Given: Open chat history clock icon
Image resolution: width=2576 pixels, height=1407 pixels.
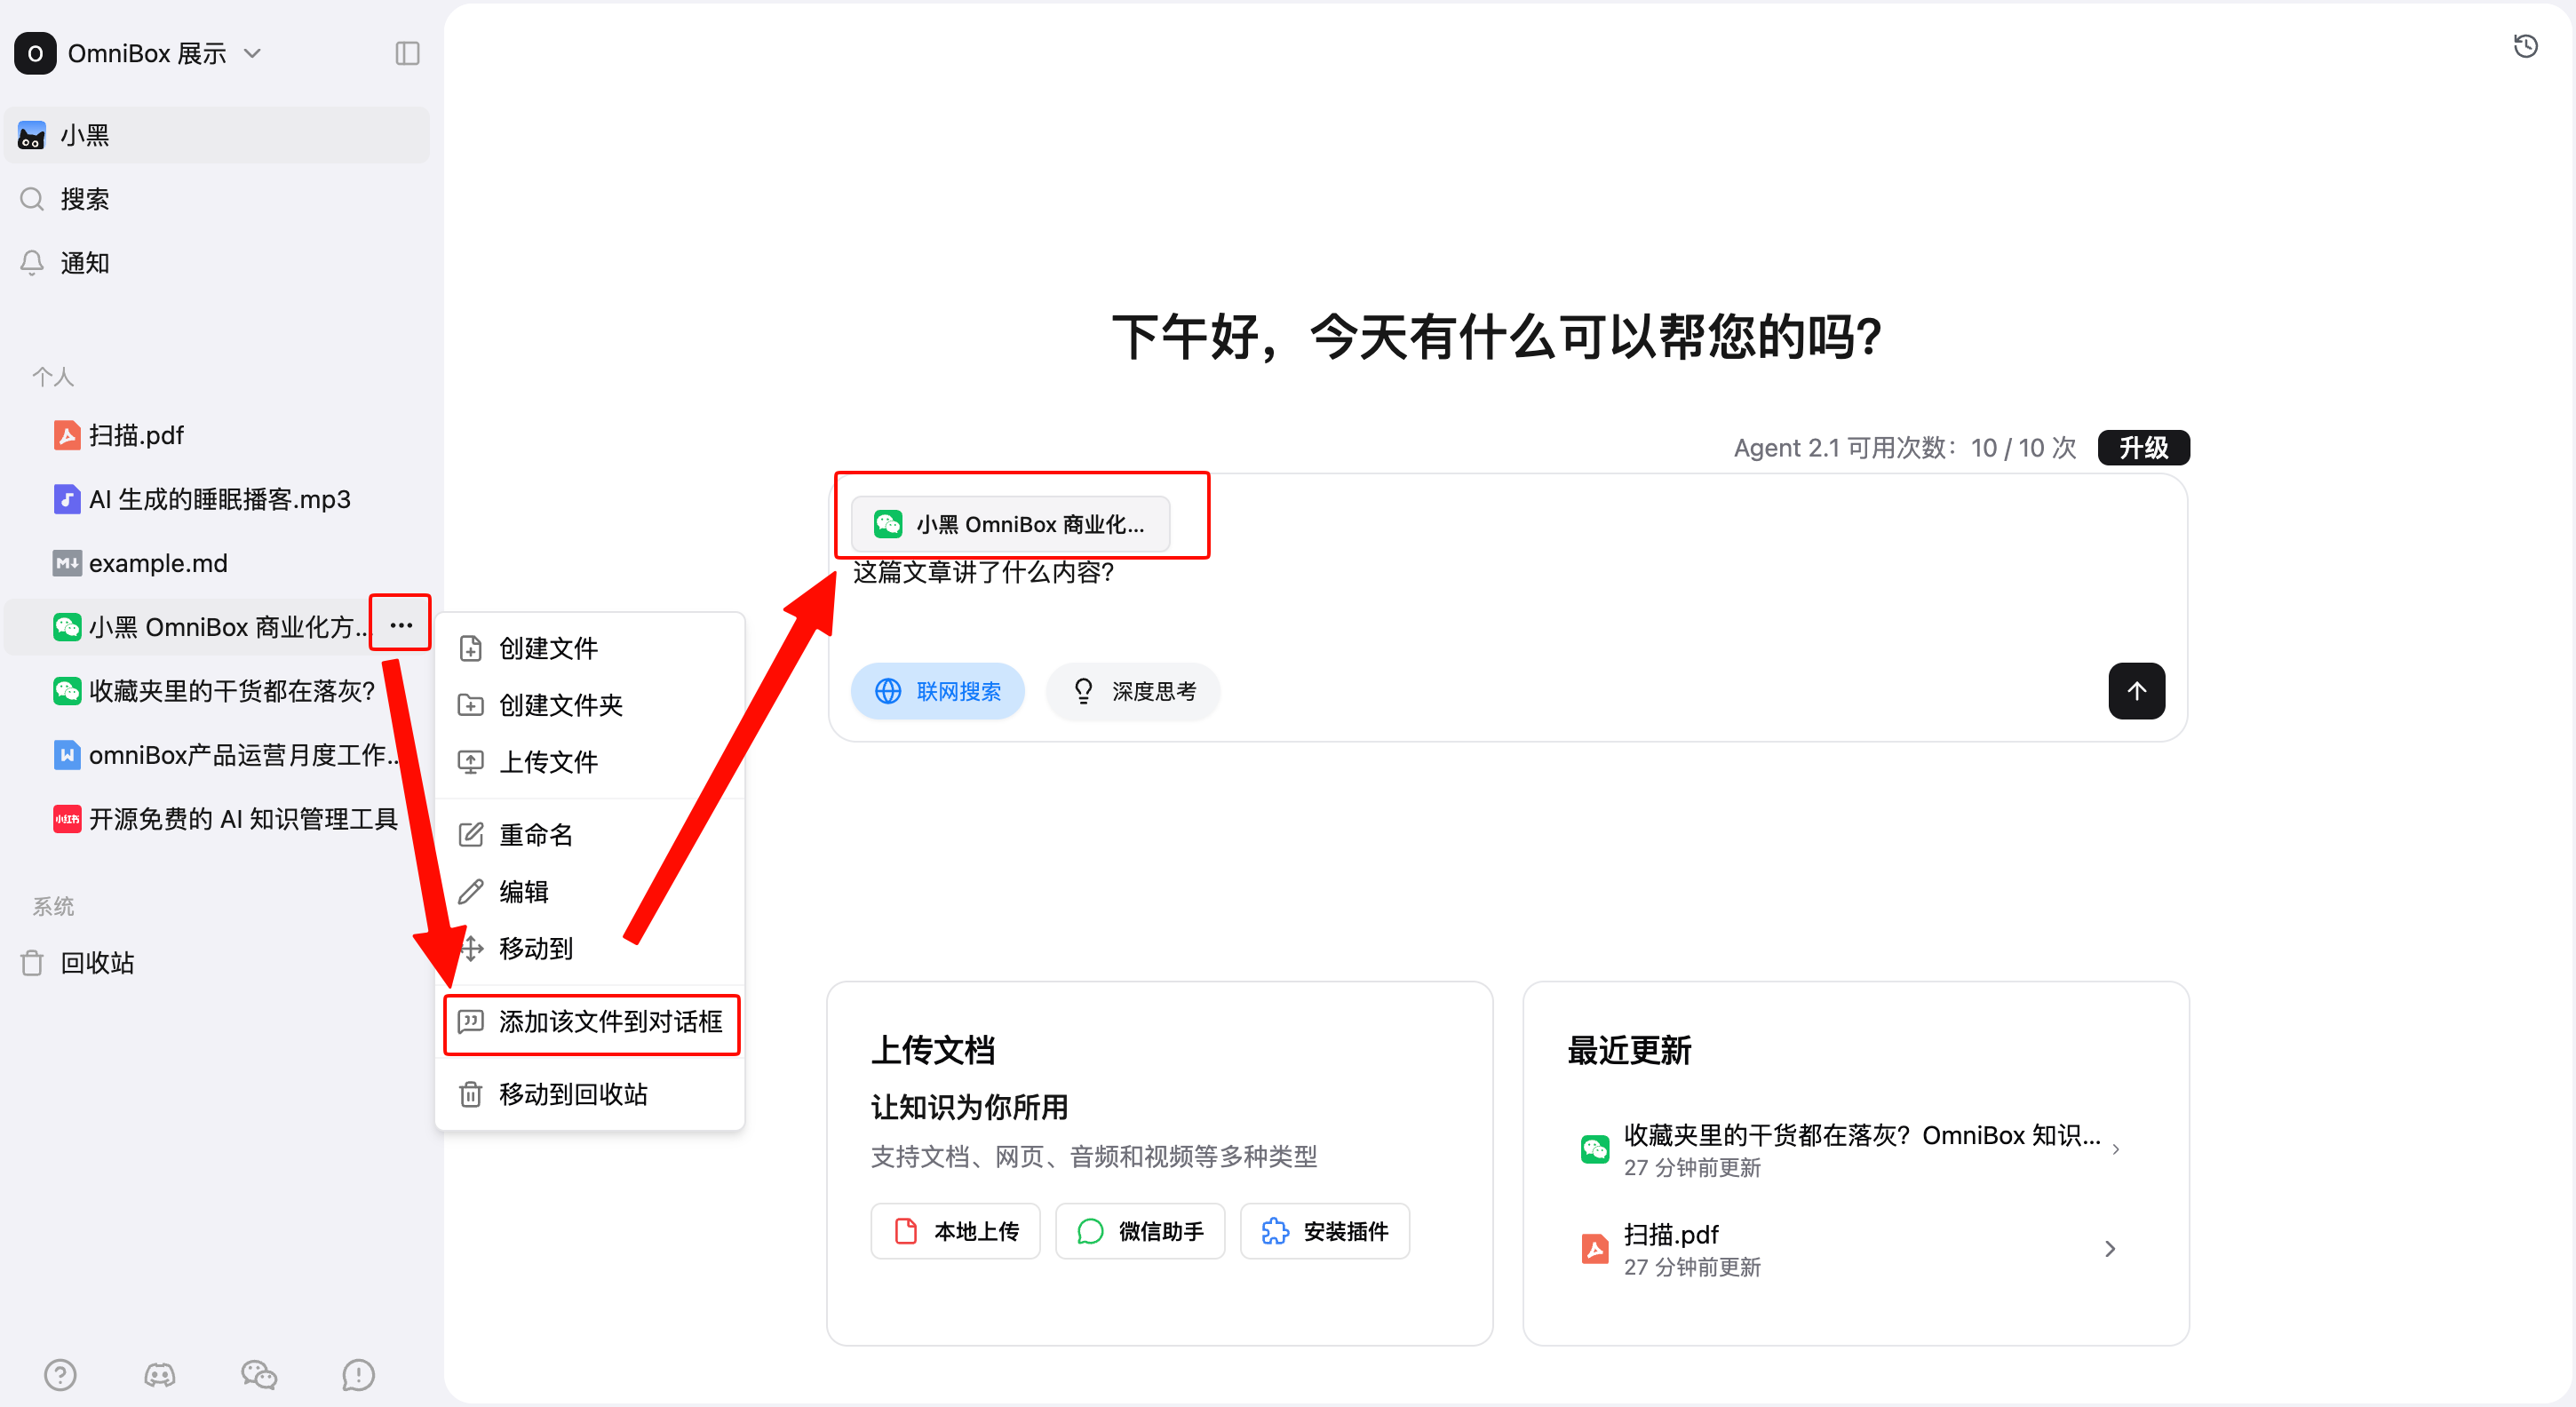Looking at the screenshot, I should [x=2525, y=46].
